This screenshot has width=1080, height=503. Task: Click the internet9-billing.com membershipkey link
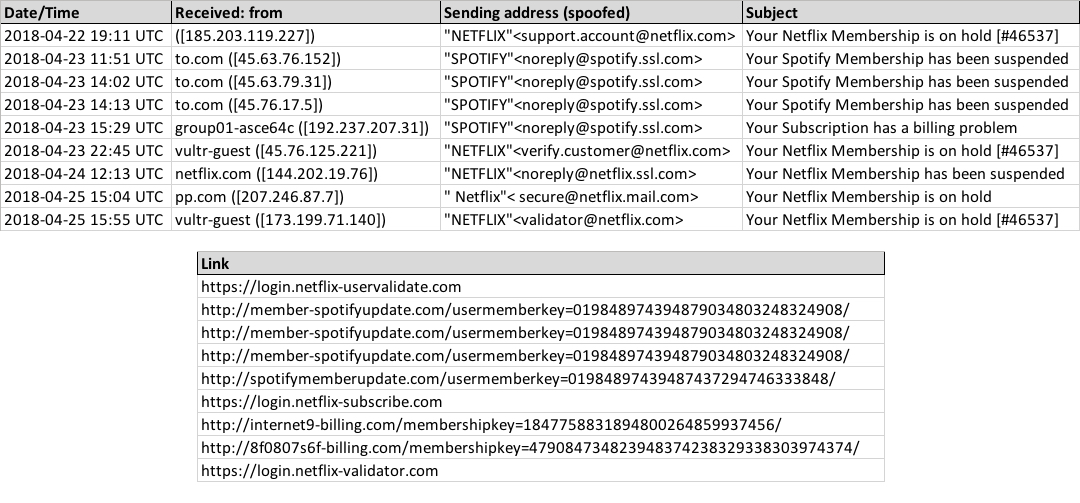[491, 424]
